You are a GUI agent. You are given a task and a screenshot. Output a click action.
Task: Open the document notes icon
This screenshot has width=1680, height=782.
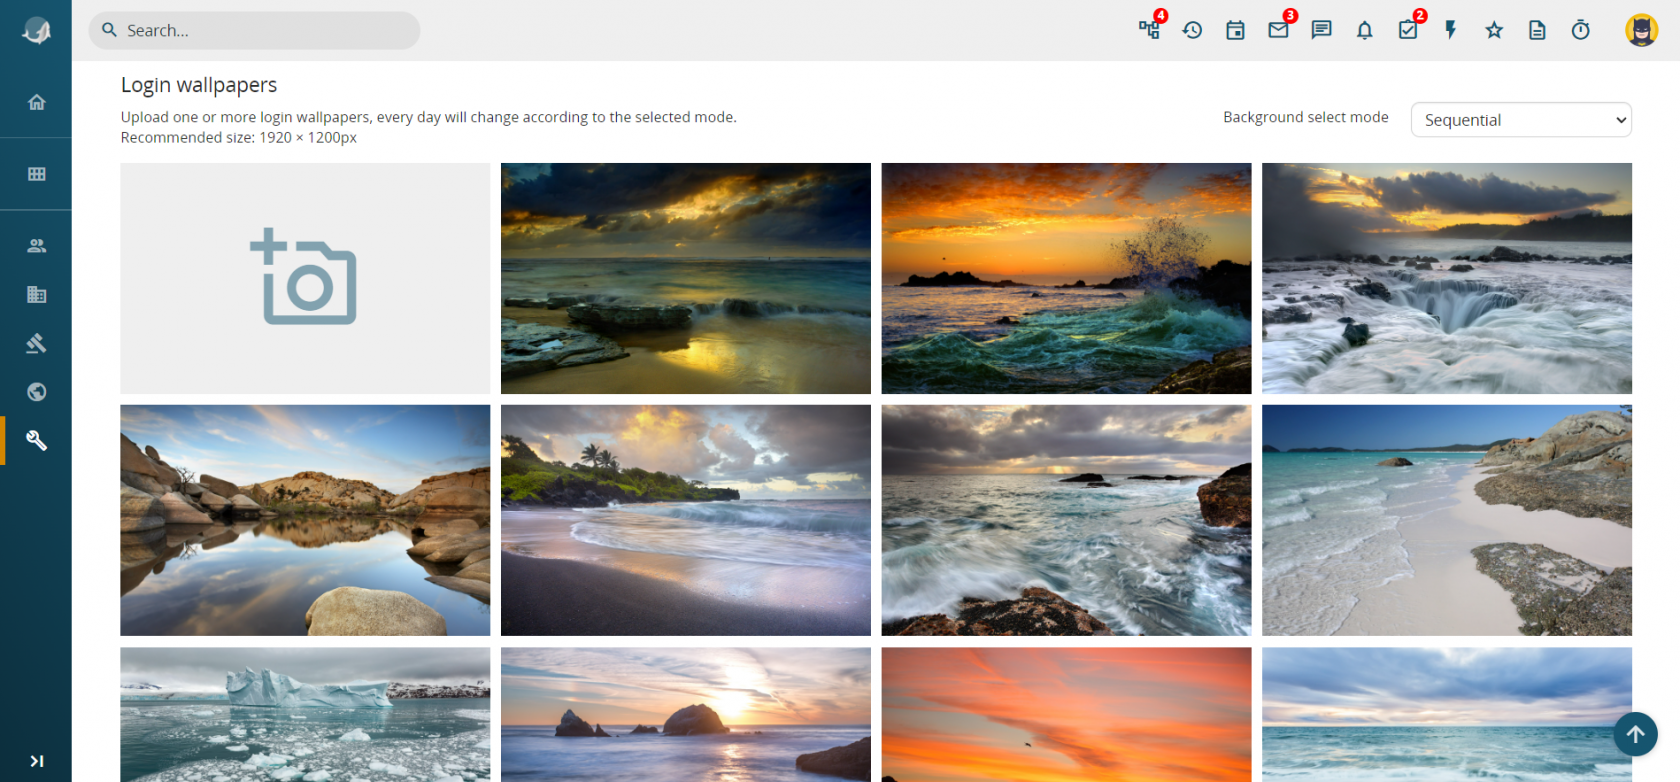tap(1537, 30)
